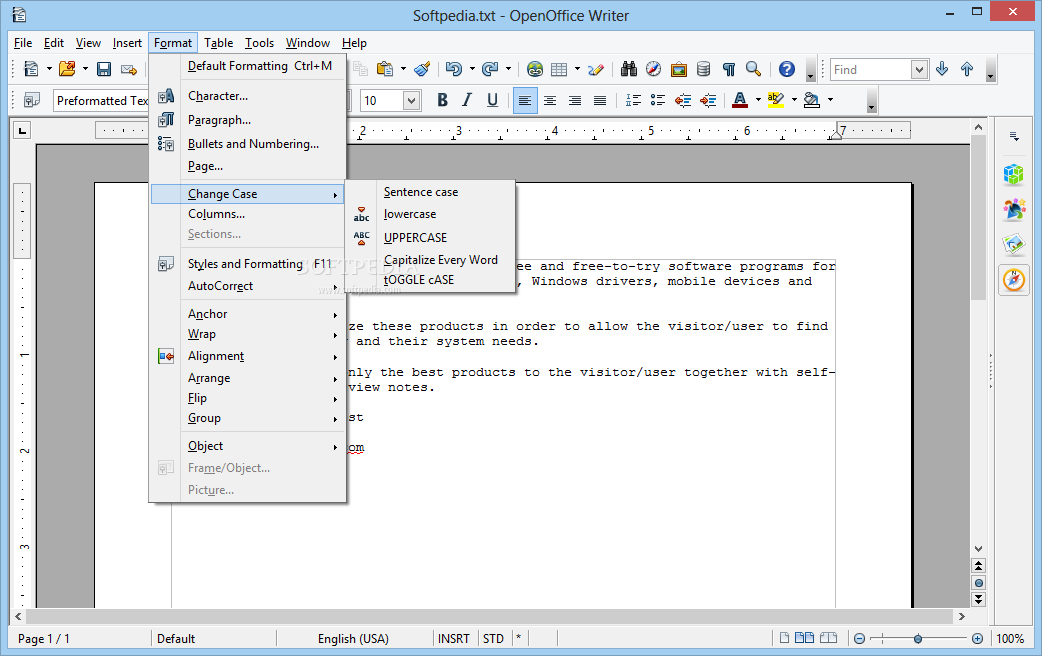This screenshot has width=1042, height=656.
Task: Open Gallery icon in the toolbar
Action: (x=678, y=69)
